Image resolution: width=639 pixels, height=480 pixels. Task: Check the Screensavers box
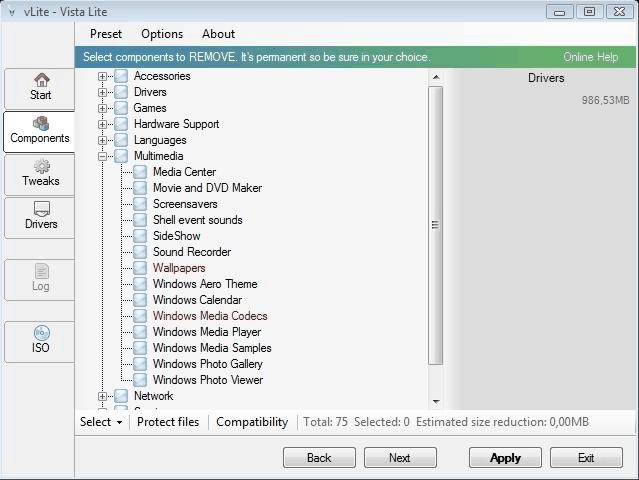[140, 204]
